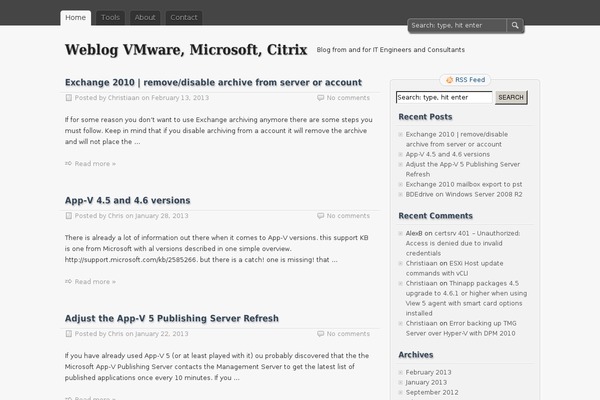The width and height of the screenshot is (600, 400).
Task: Open the January 2013 archive
Action: pyautogui.click(x=426, y=382)
